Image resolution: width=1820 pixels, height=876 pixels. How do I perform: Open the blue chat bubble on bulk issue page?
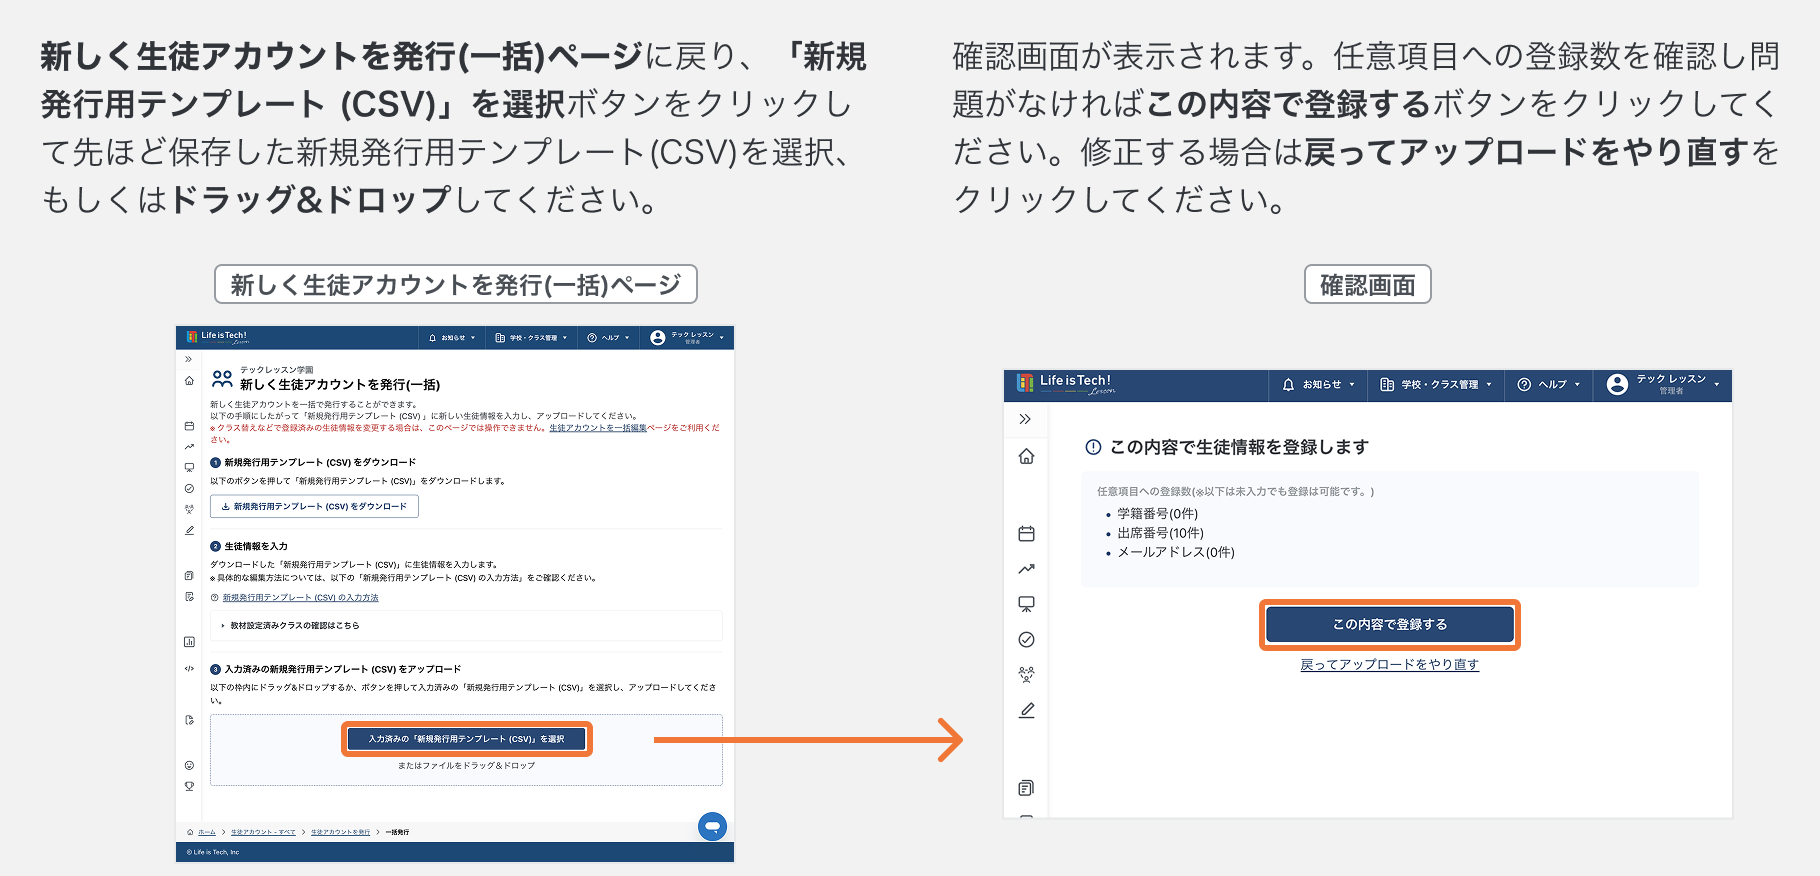coord(712,826)
